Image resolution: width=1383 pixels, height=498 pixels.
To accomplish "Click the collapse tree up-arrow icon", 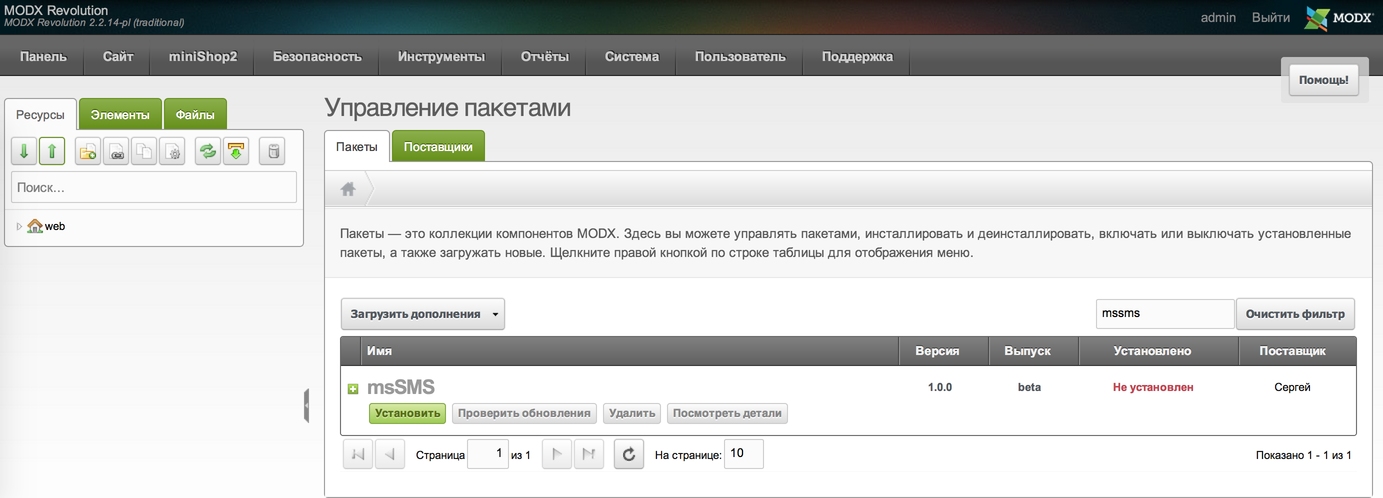I will (52, 152).
